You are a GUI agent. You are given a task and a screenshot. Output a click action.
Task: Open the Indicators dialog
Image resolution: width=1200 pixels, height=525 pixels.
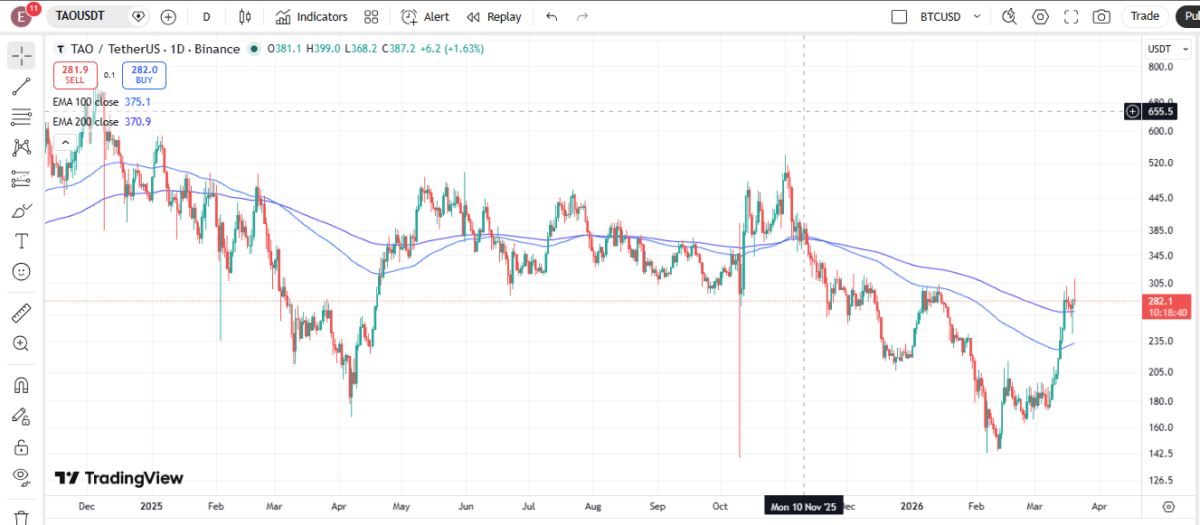[311, 17]
